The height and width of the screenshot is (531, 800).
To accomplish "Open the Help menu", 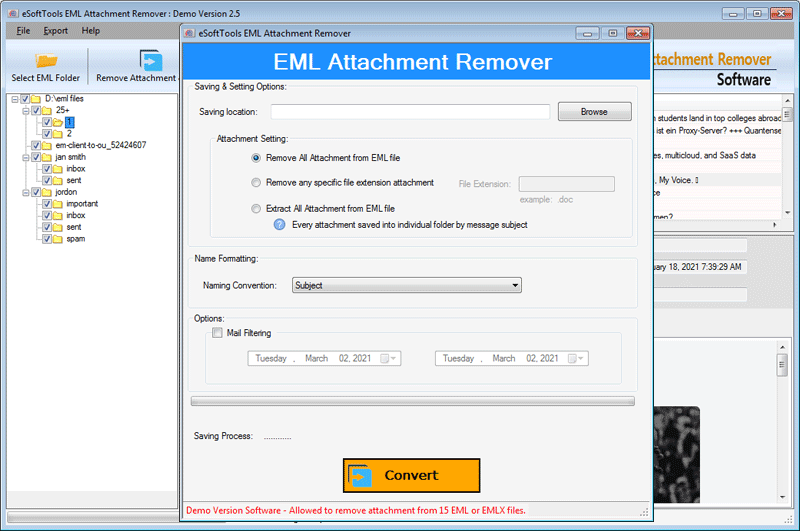I will [x=91, y=31].
